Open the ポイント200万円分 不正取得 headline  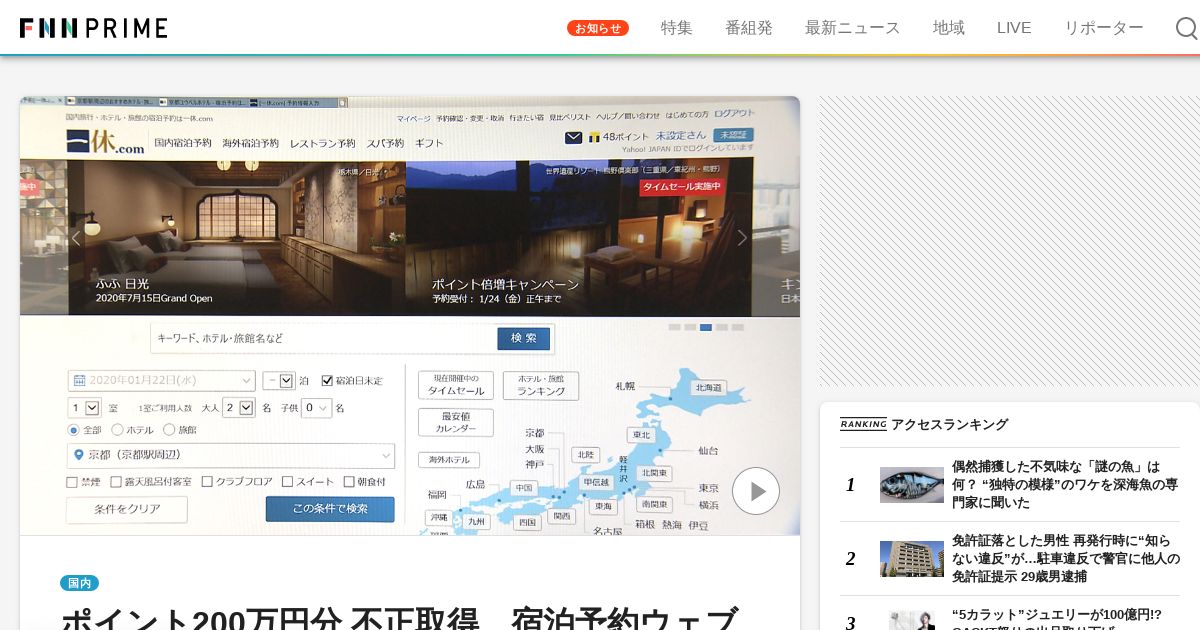point(400,618)
